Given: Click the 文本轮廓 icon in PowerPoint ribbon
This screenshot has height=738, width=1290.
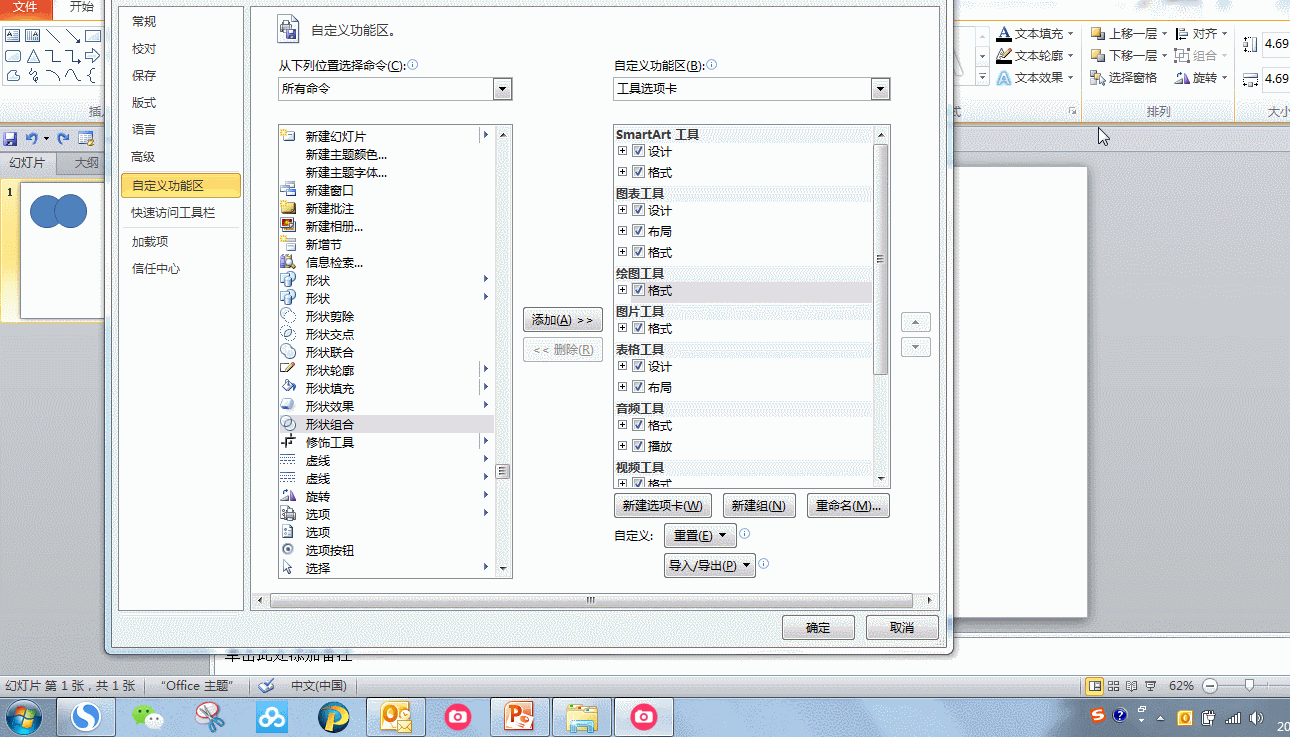Looking at the screenshot, I should coord(1005,56).
